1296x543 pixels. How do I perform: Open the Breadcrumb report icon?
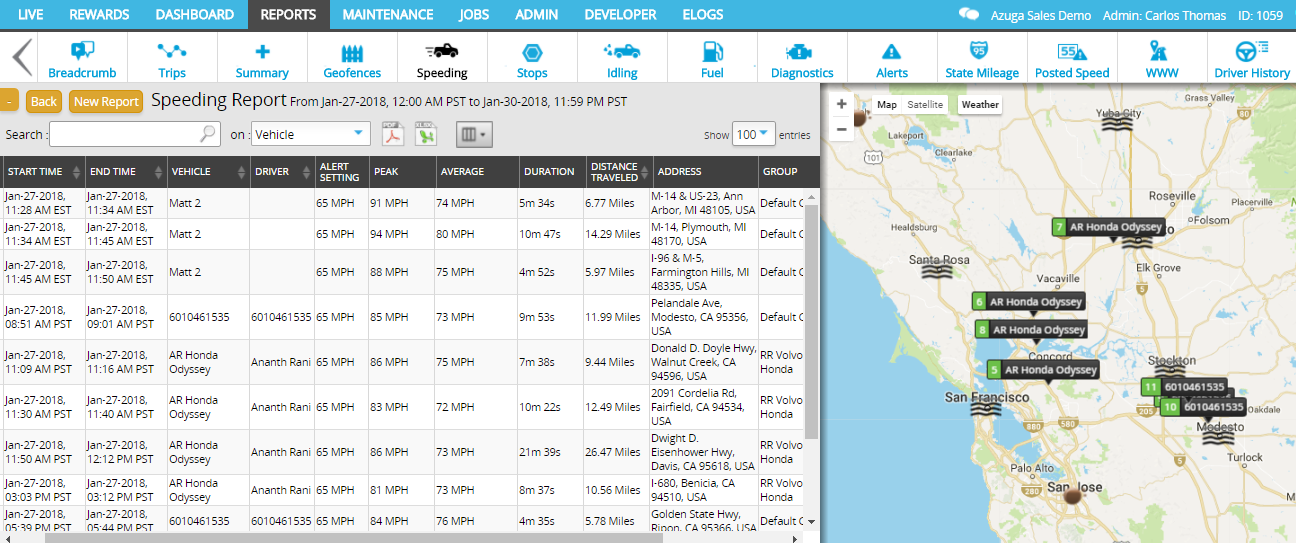82,59
